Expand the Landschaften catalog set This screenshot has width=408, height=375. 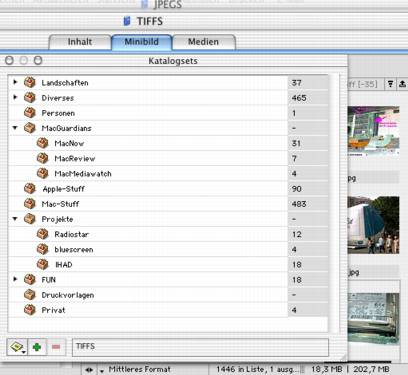[15, 82]
